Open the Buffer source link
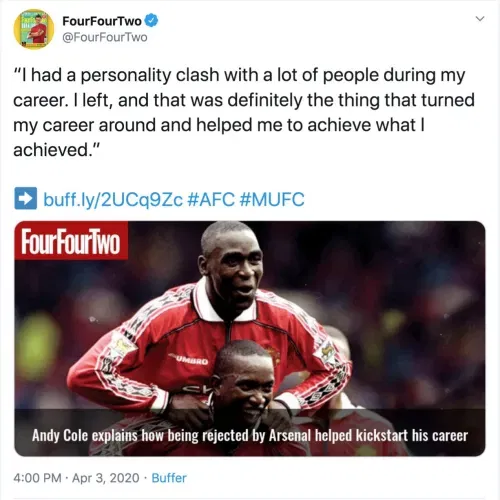The width and height of the screenshot is (500, 500). [x=169, y=478]
